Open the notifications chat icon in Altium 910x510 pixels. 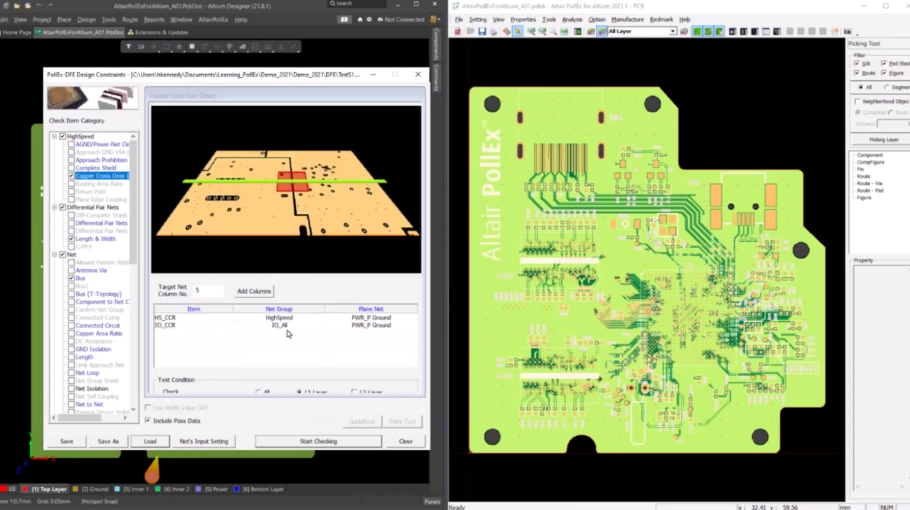coord(344,19)
